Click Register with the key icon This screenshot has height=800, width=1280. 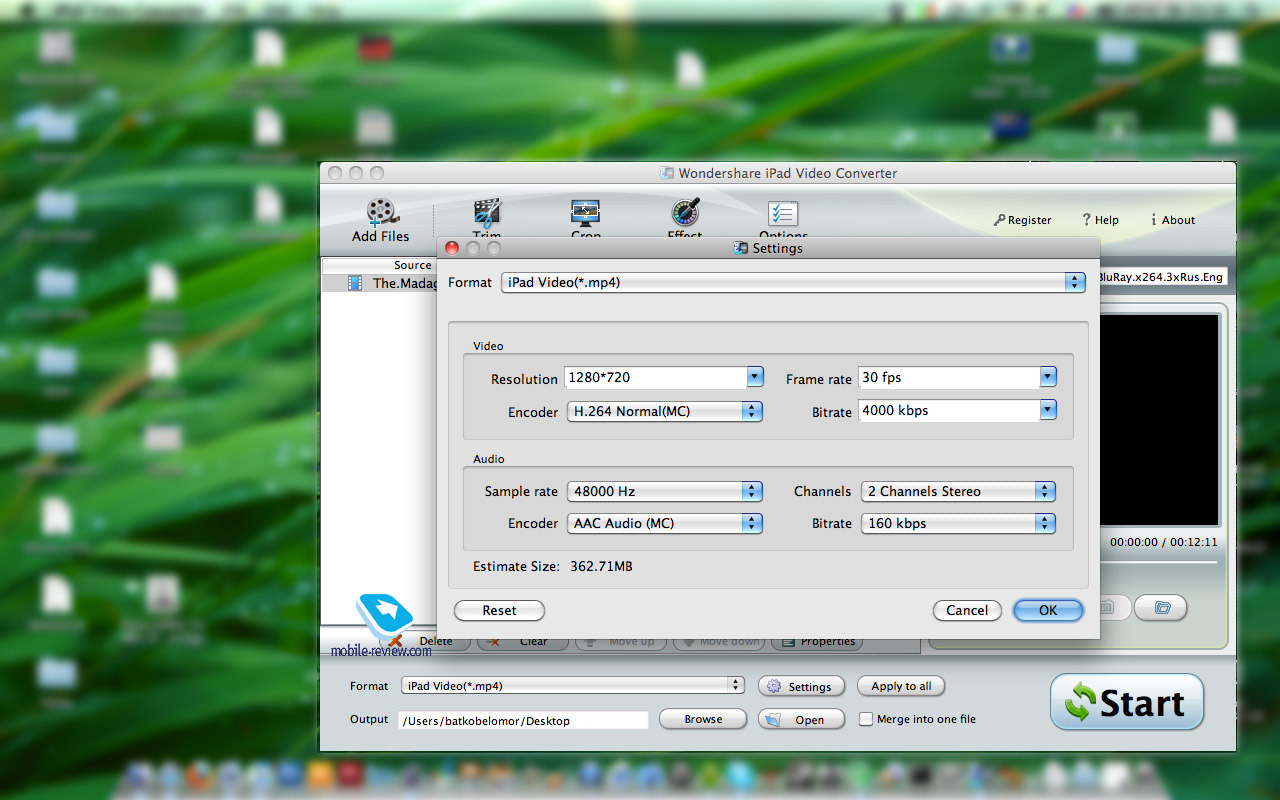coord(1022,220)
